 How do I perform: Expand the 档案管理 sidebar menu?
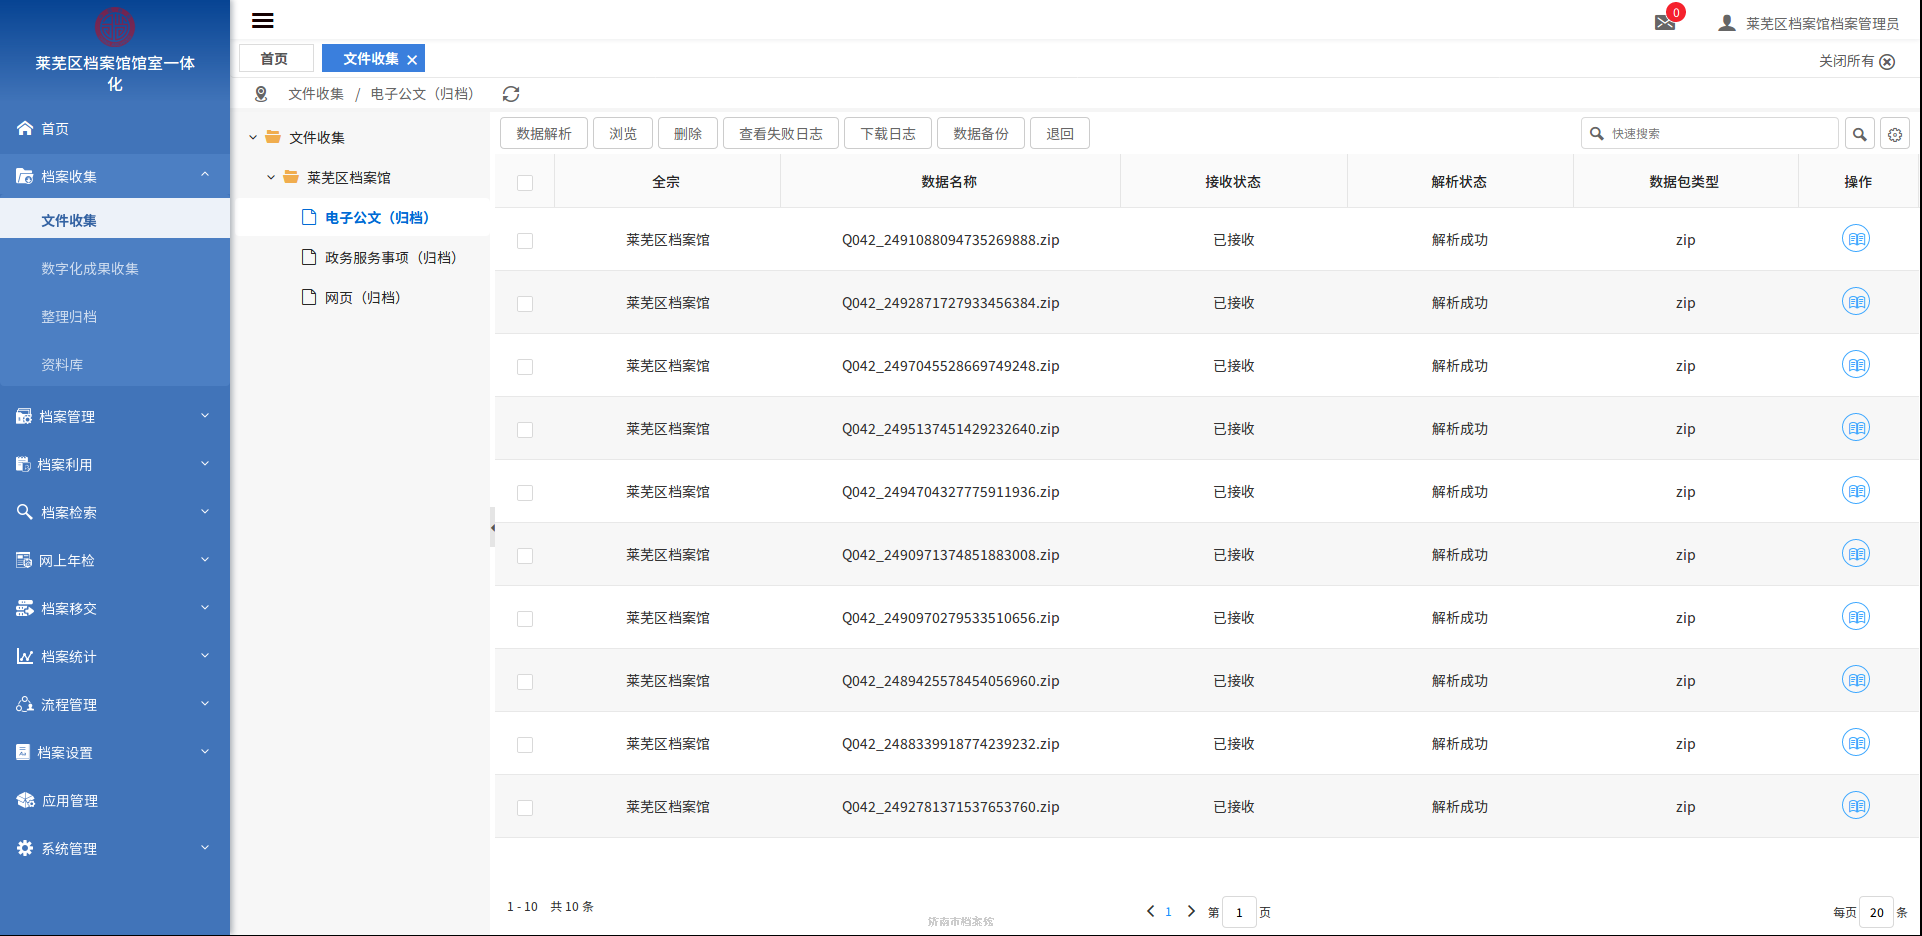coord(115,417)
